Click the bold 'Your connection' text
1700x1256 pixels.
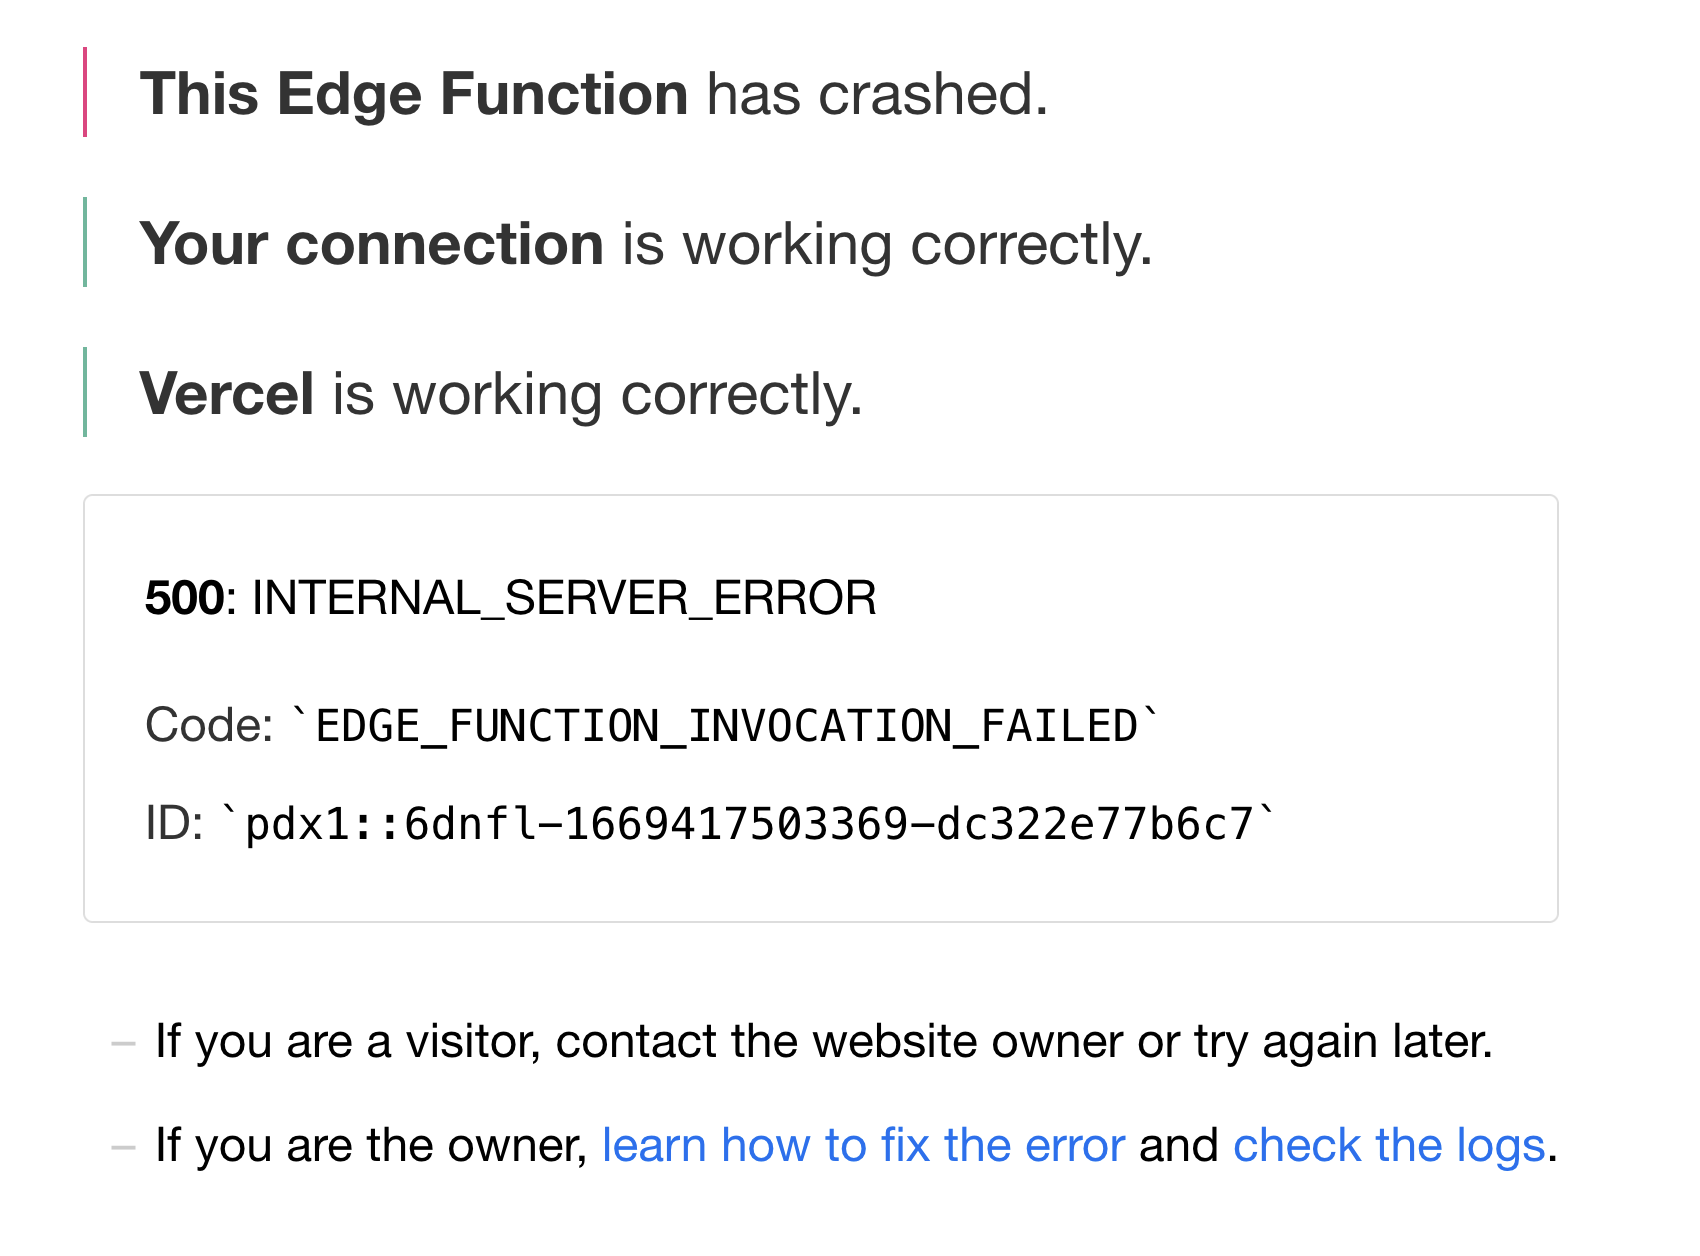pos(372,244)
